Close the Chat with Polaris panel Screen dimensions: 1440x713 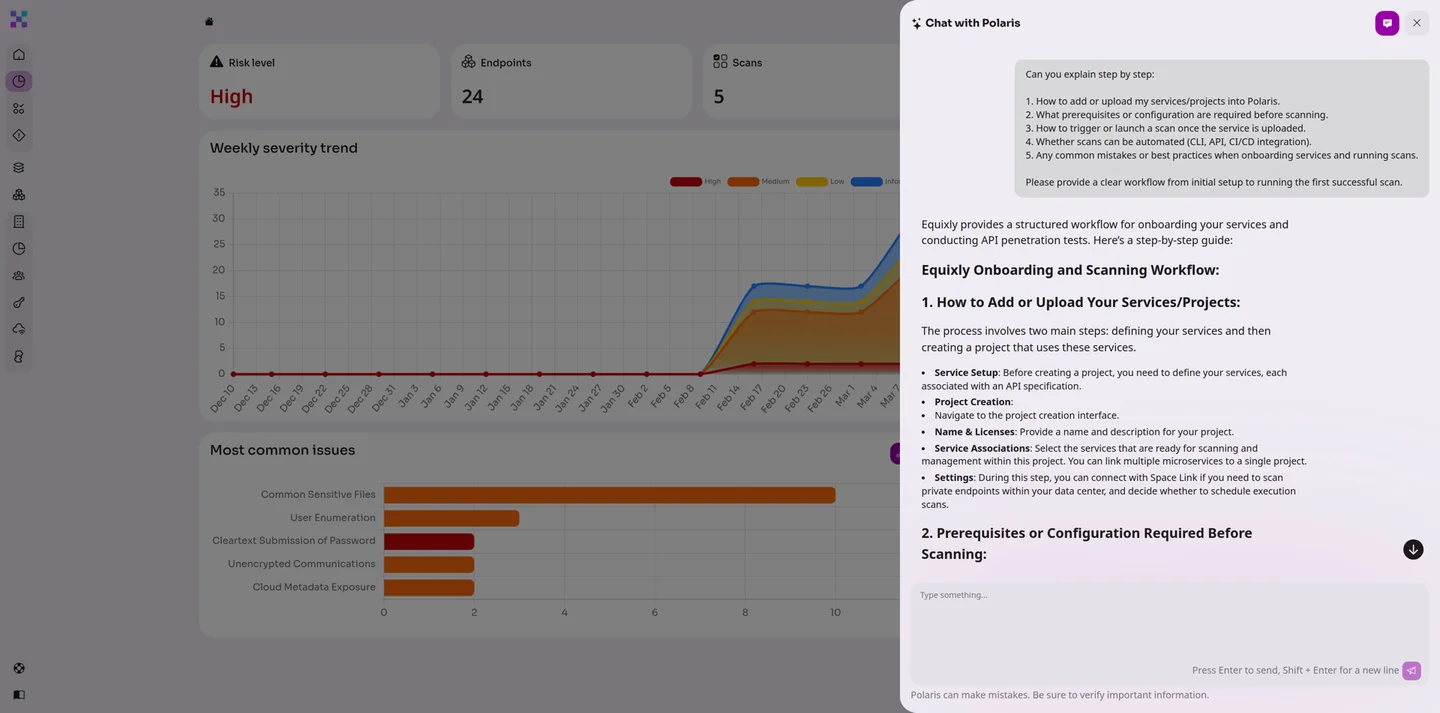coord(1416,23)
